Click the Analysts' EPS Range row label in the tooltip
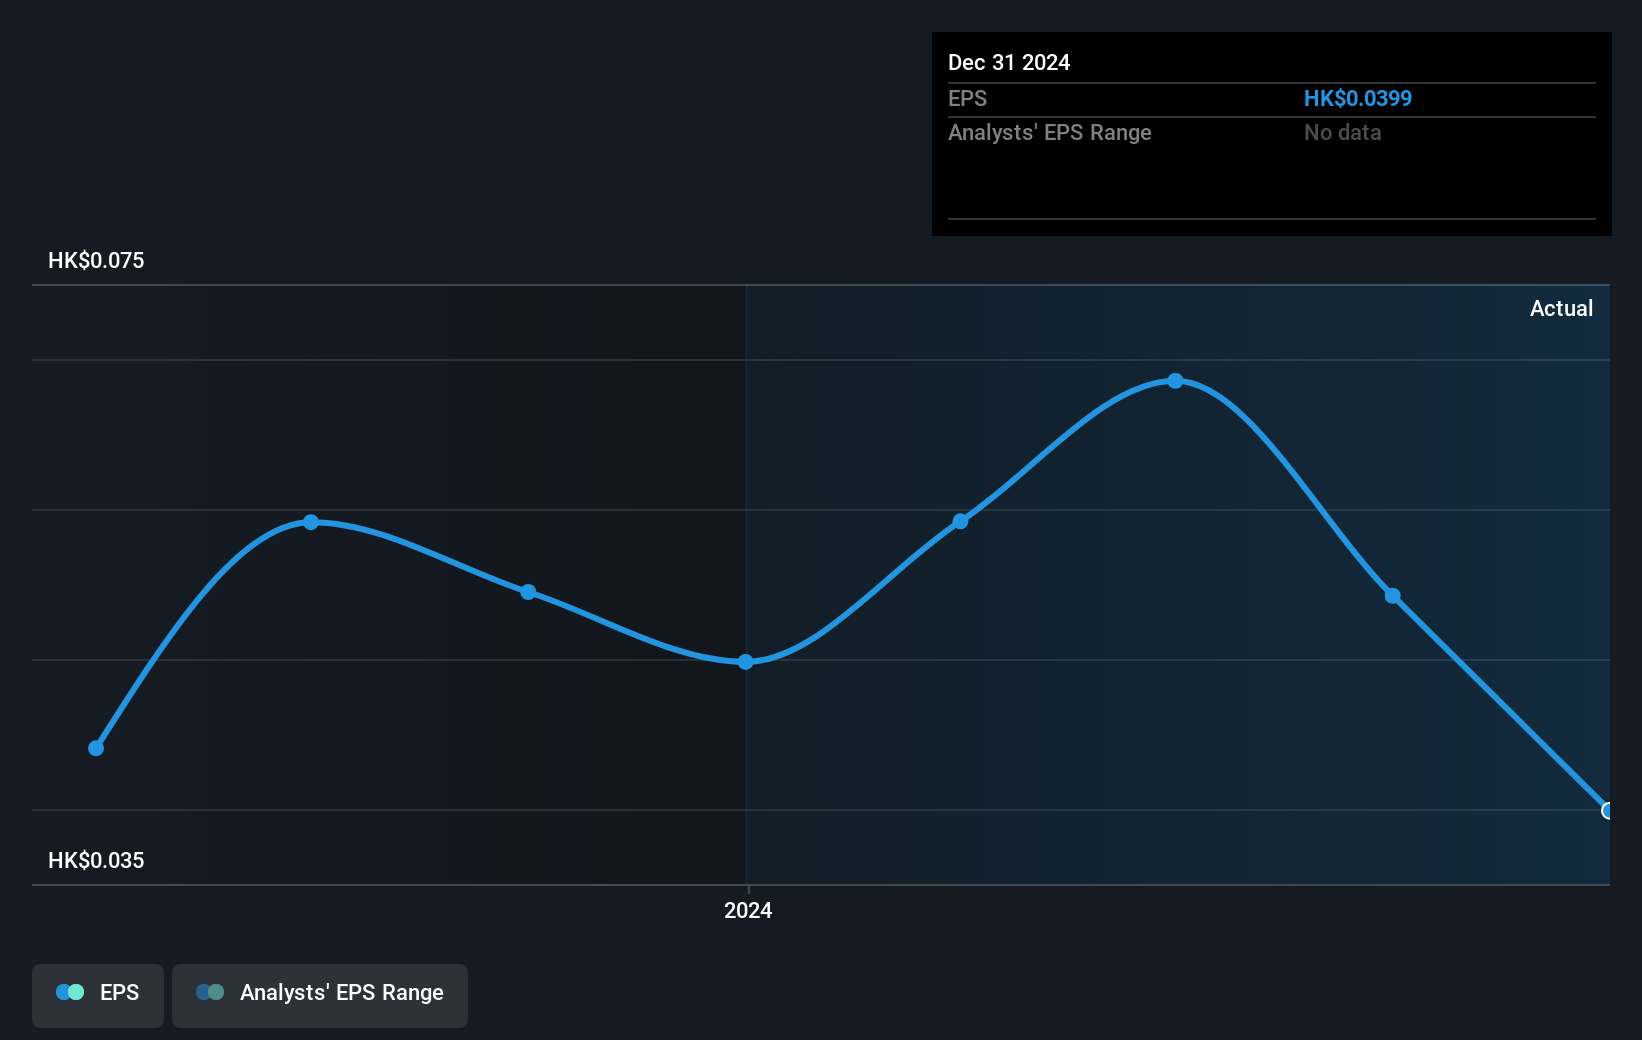1642x1040 pixels. tap(1050, 132)
